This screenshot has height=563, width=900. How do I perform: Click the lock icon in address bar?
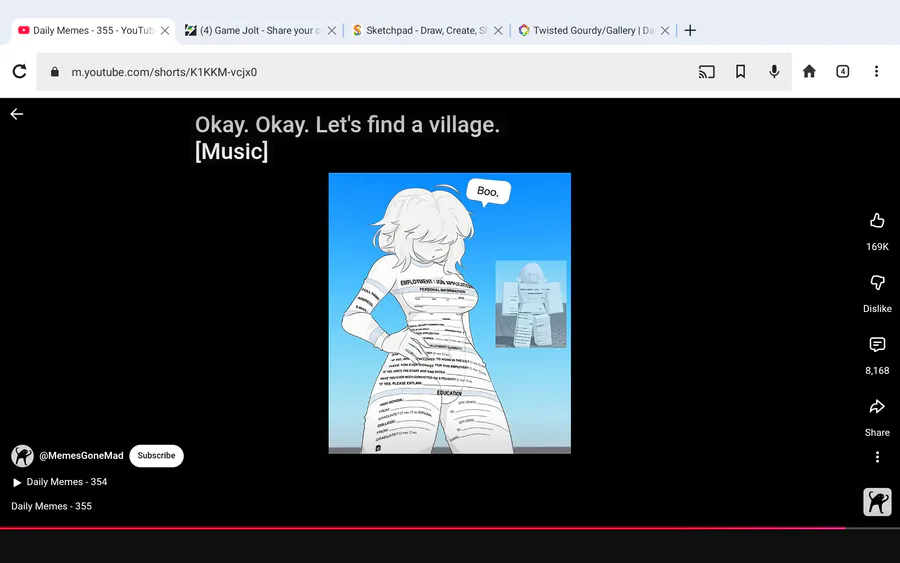tap(55, 72)
